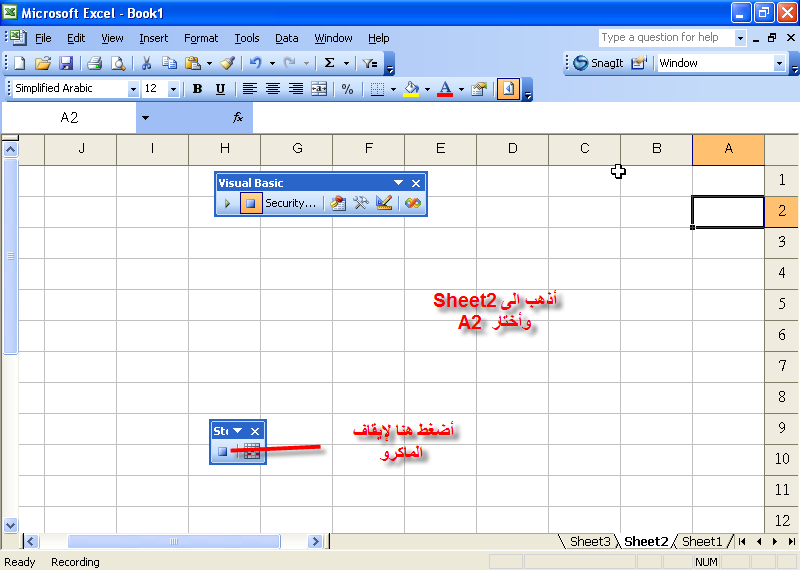Apply AutoFilter with the funnel icon
This screenshot has height=570, width=800.
tap(369, 63)
